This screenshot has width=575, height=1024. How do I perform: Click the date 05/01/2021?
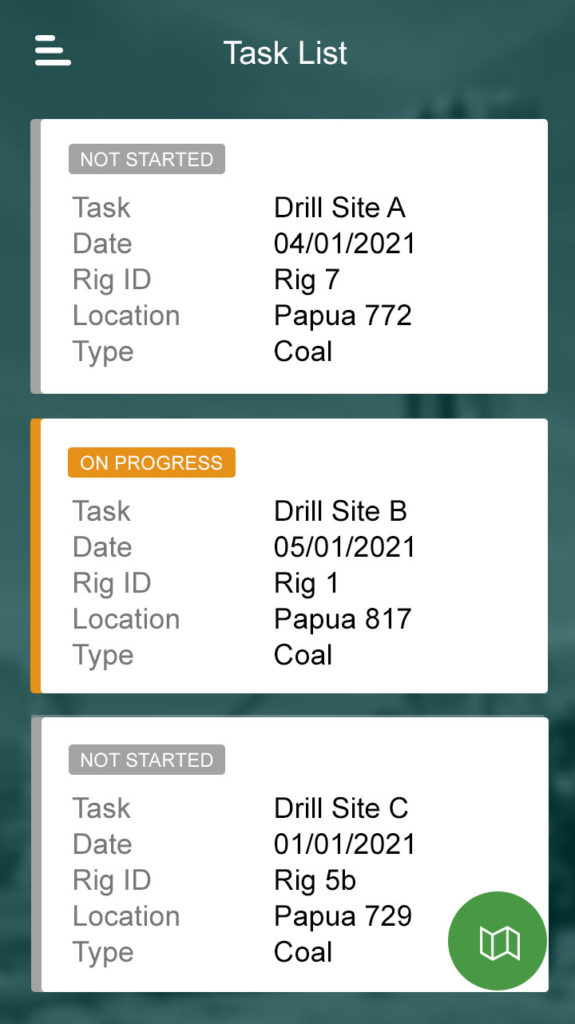point(344,547)
